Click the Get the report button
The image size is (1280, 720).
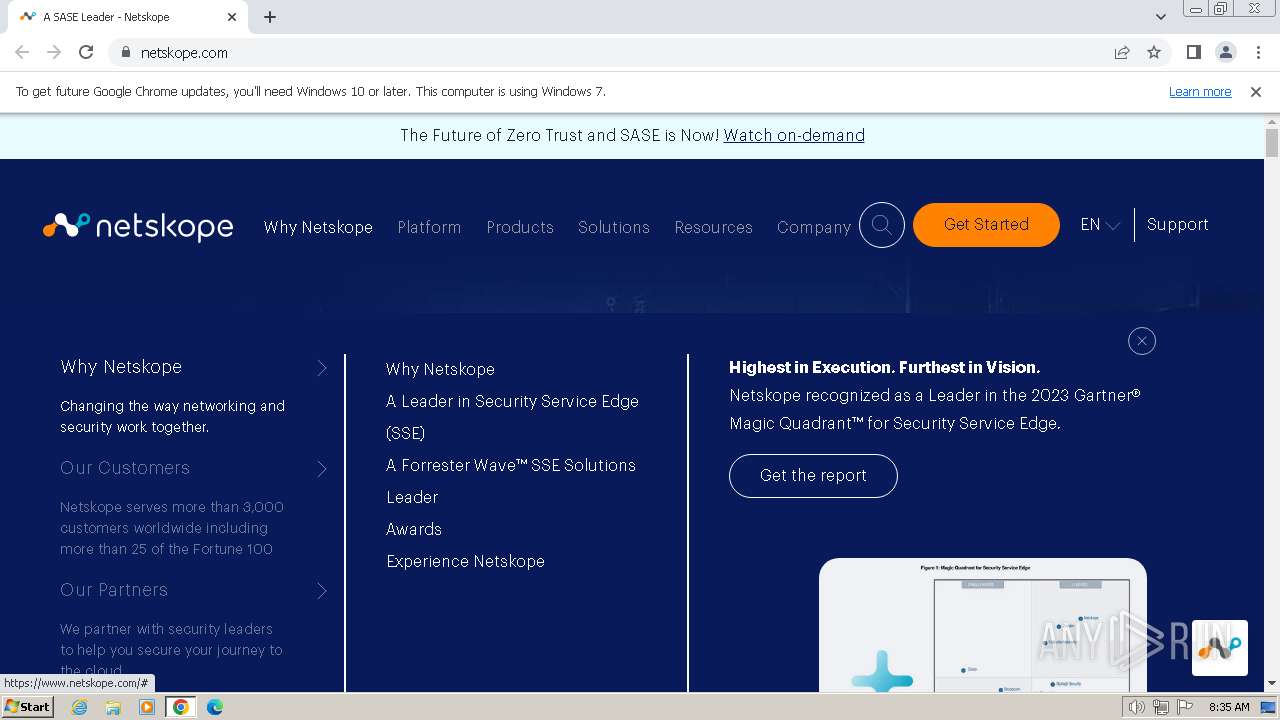point(813,476)
